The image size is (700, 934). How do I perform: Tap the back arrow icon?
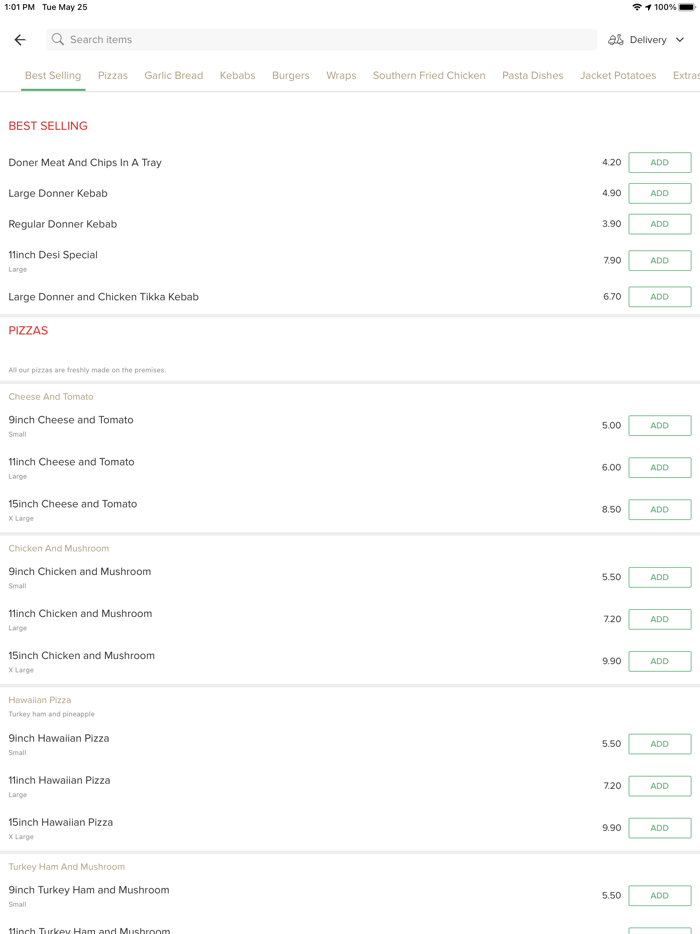[20, 40]
